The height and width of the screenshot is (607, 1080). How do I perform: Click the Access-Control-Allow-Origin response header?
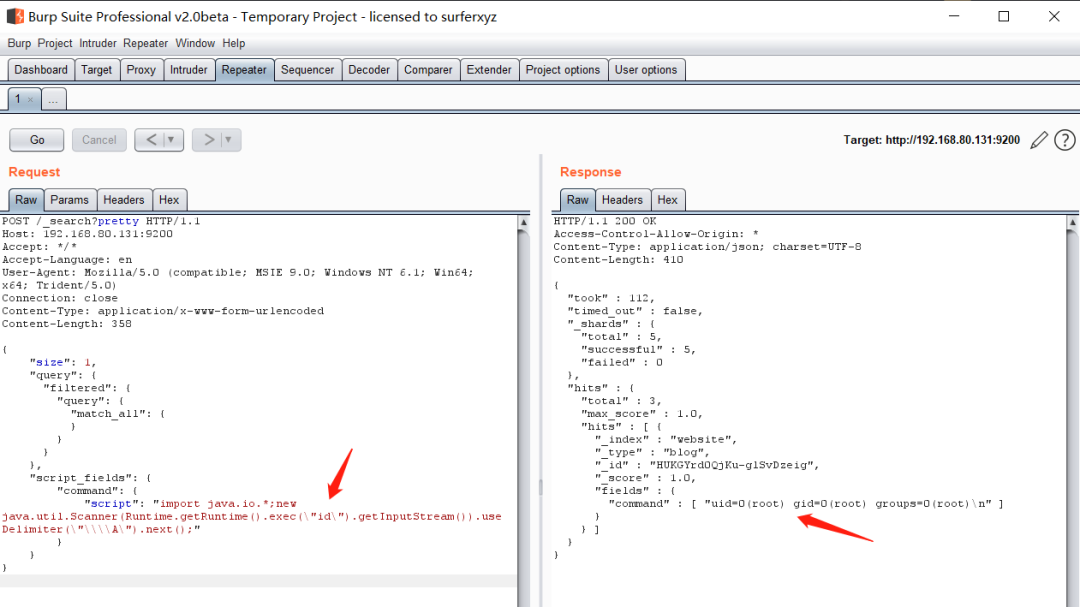coord(656,234)
